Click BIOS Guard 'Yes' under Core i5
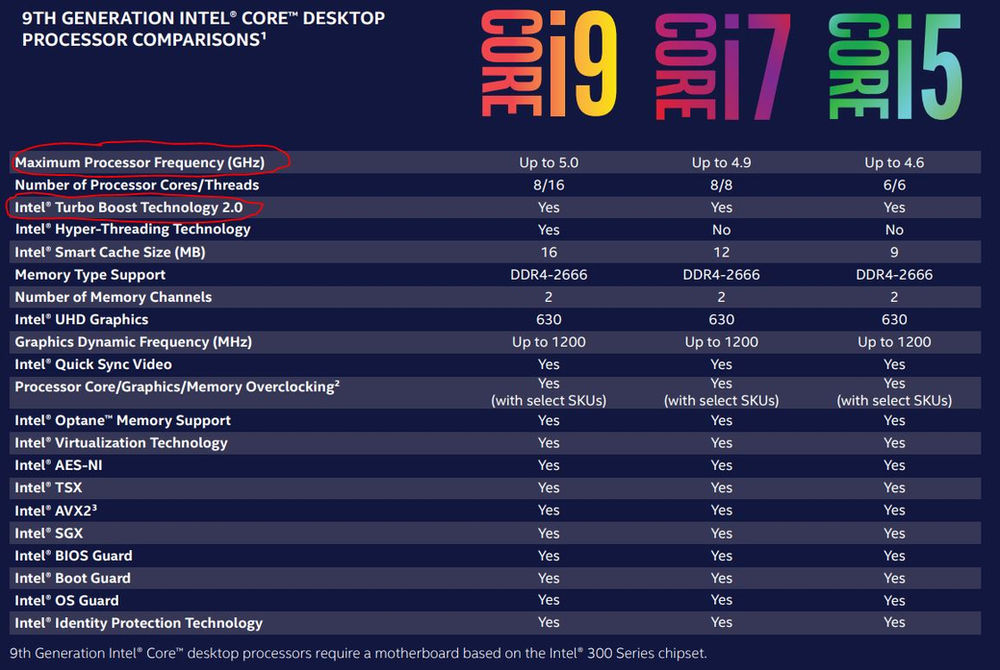Screen dimensions: 1000x670 tap(894, 556)
